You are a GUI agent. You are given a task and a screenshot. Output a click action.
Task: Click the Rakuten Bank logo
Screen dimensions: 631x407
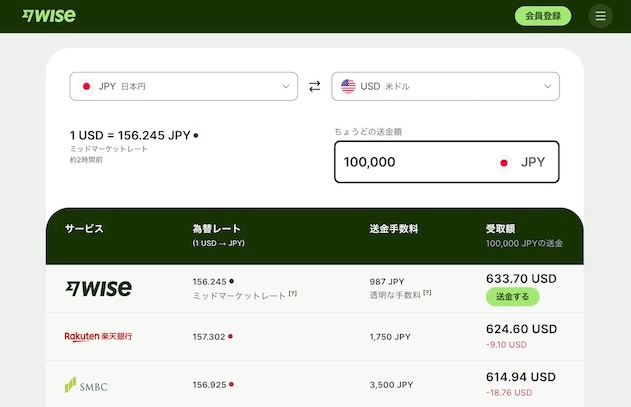point(98,337)
